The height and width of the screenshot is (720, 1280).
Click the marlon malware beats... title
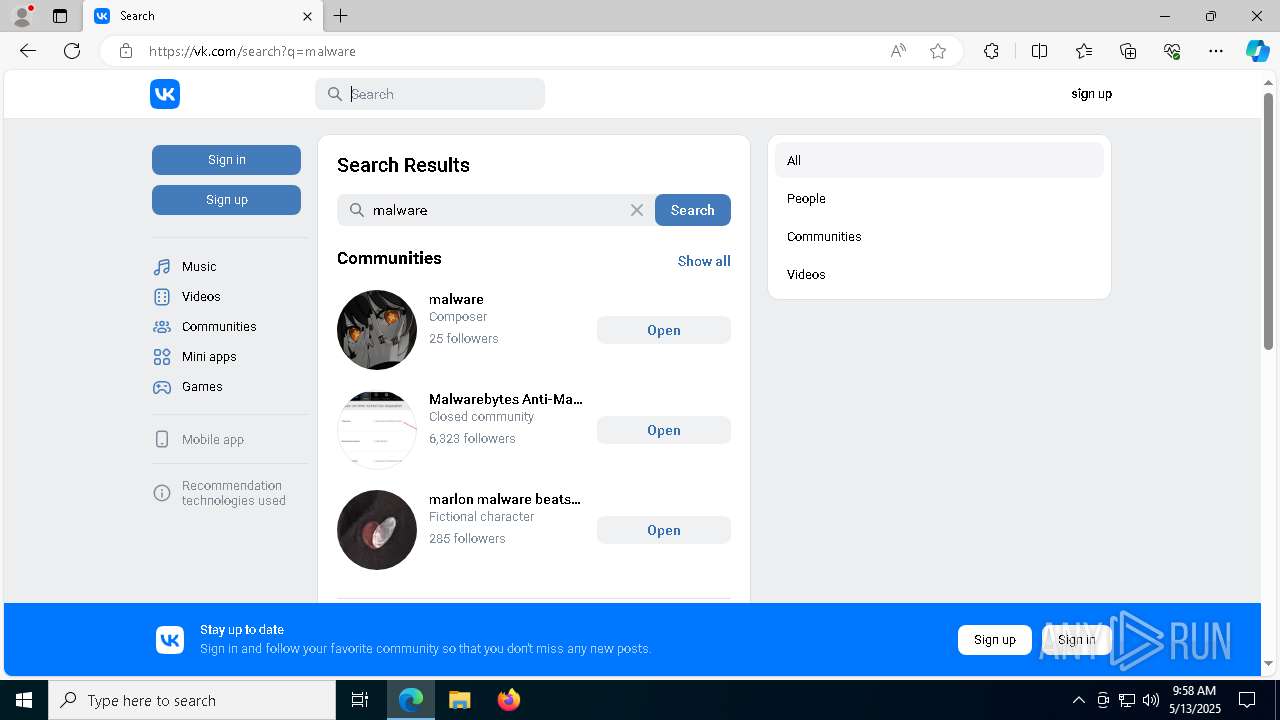(505, 499)
